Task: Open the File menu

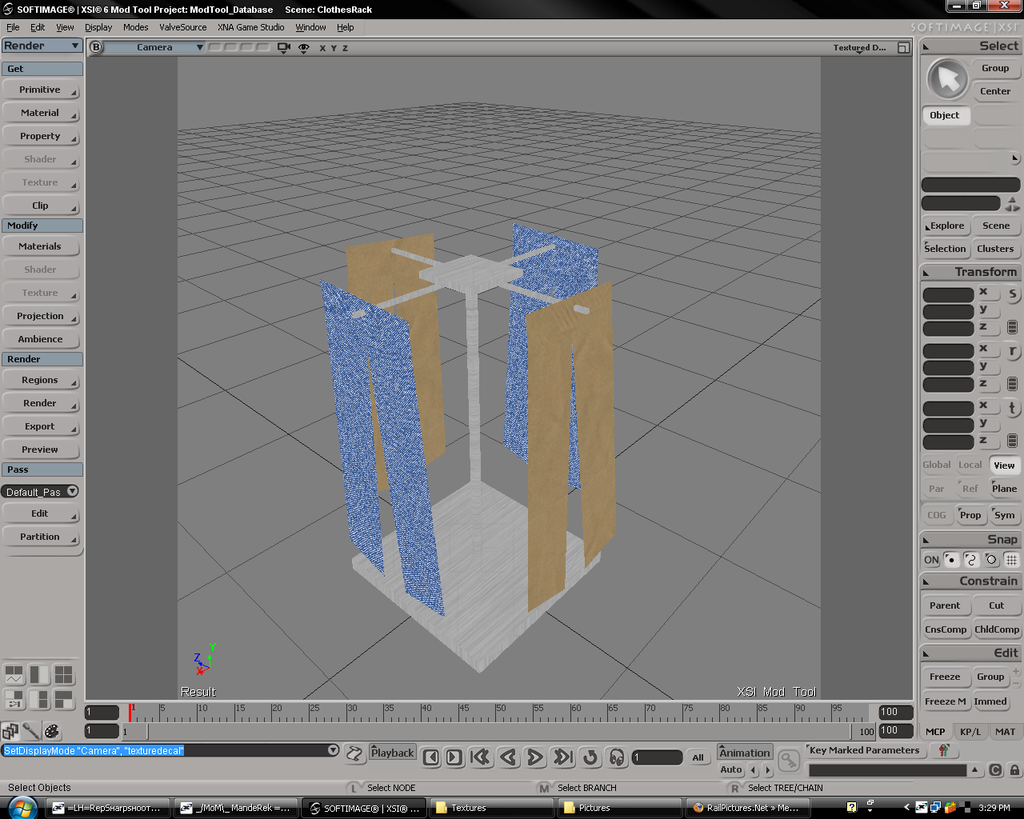Action: tap(13, 27)
